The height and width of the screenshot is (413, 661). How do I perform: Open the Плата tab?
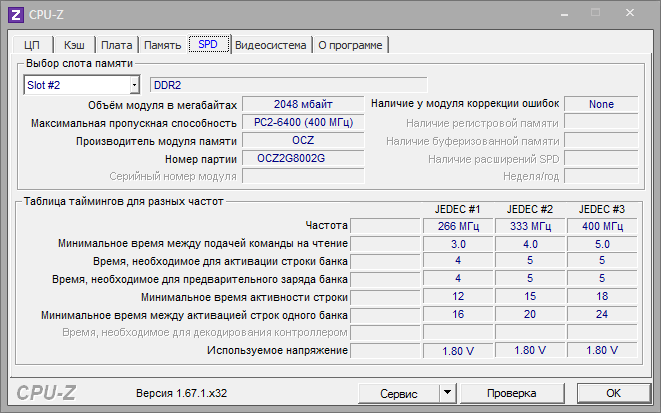[x=117, y=45]
